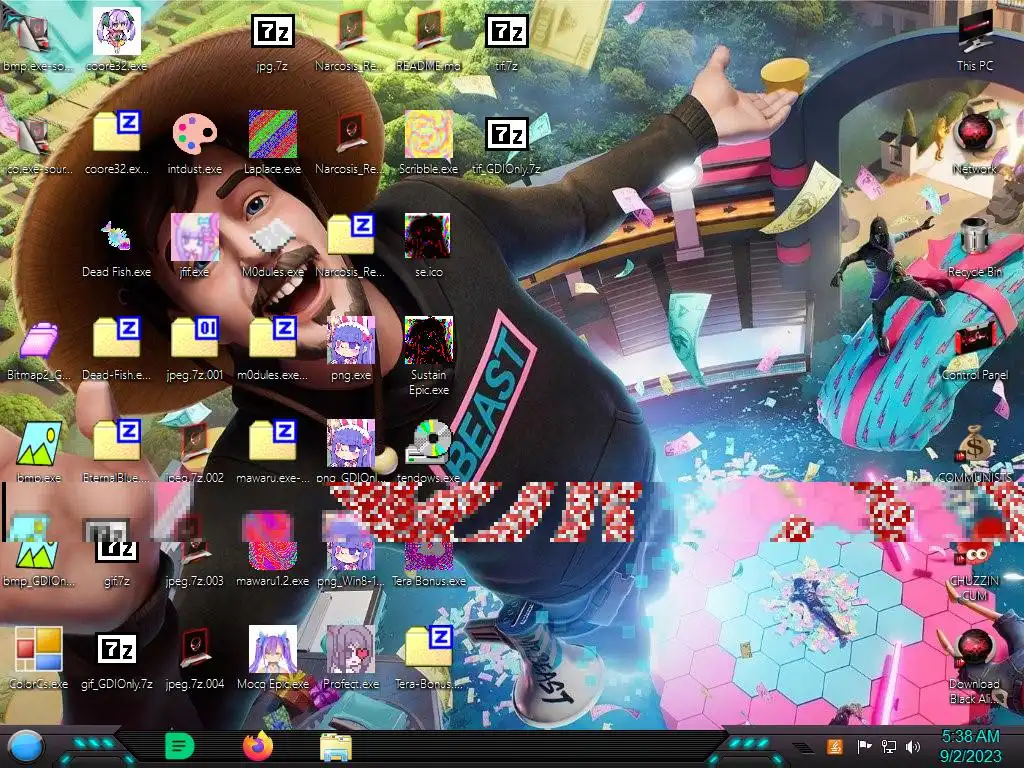Screen dimensions: 1024x768
Task: Launch the png.exe anime icon
Action: (x=351, y=340)
